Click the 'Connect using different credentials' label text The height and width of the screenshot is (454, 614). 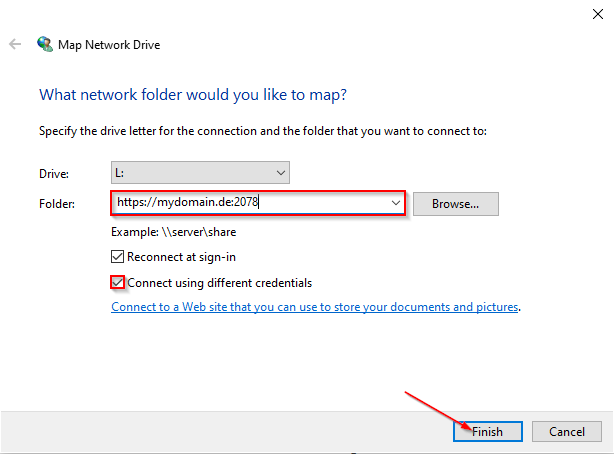(220, 283)
